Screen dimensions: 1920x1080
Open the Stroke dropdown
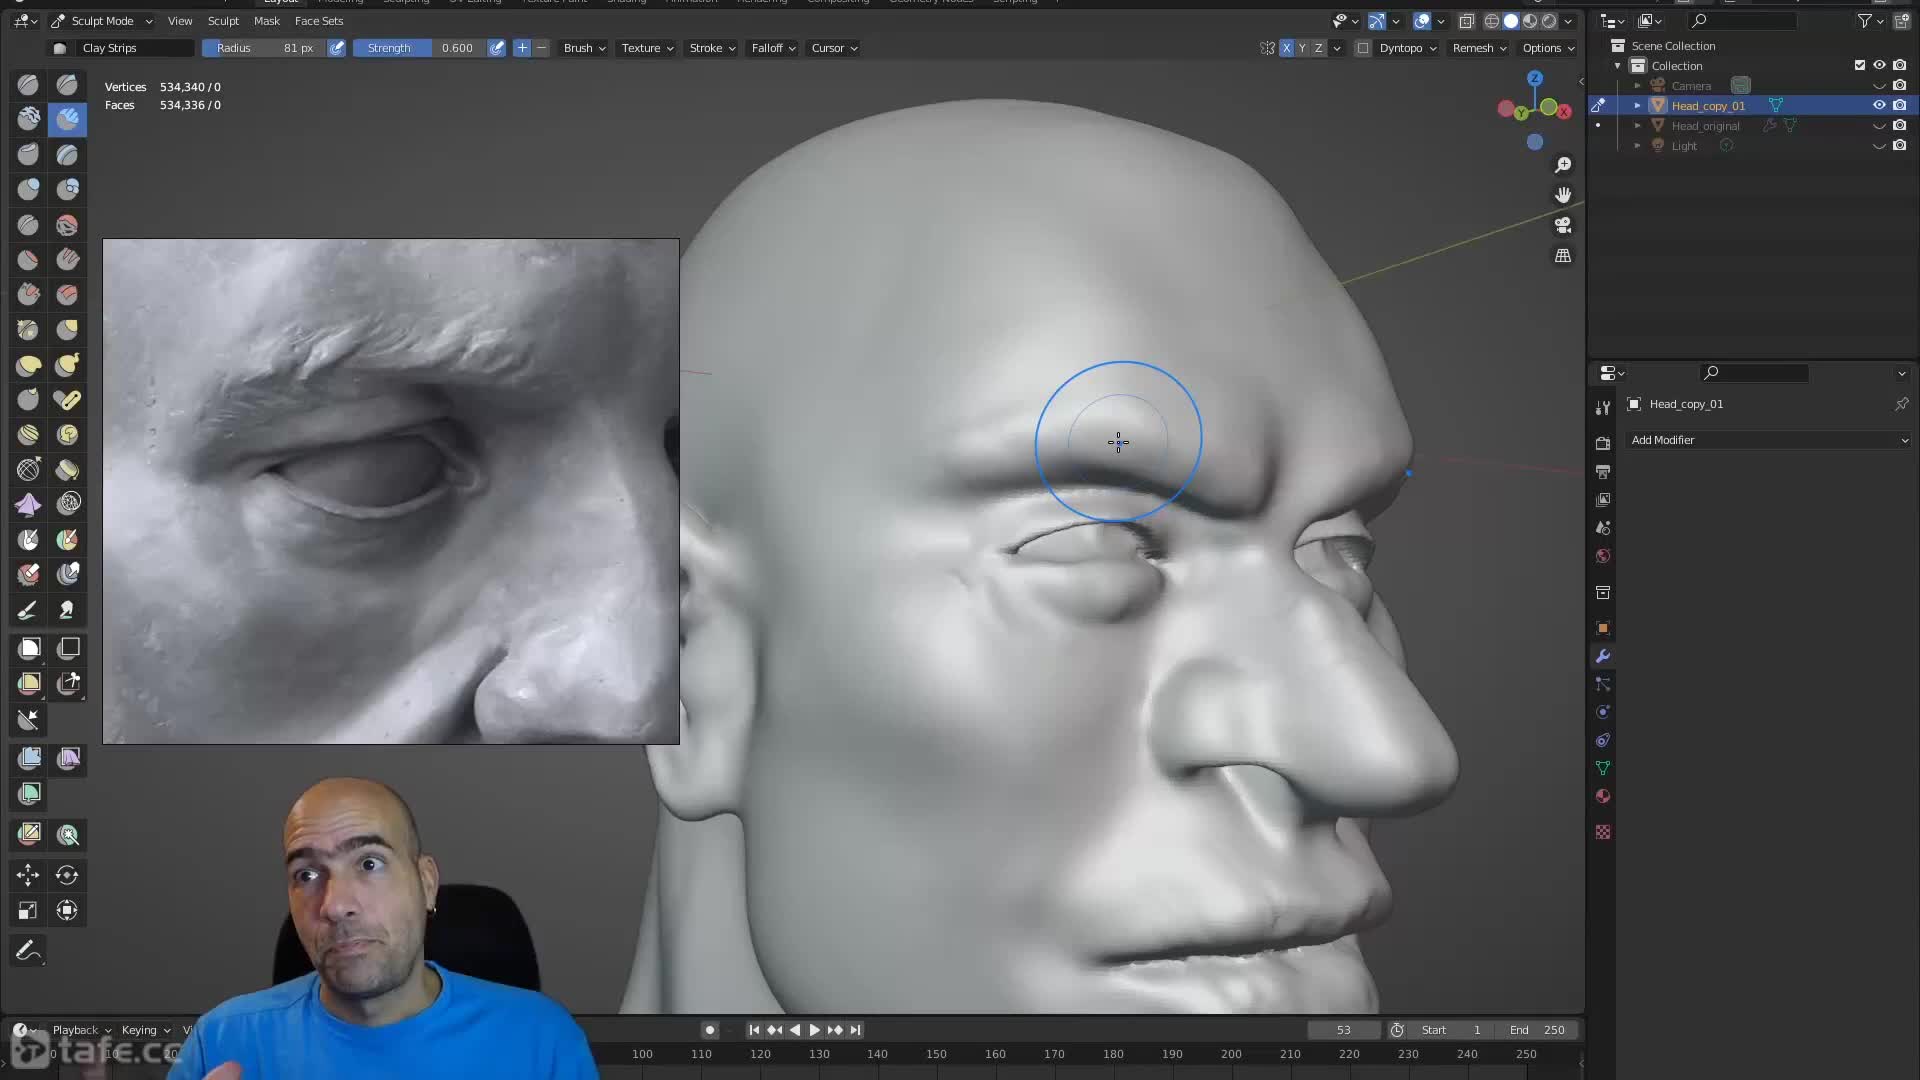(x=712, y=48)
